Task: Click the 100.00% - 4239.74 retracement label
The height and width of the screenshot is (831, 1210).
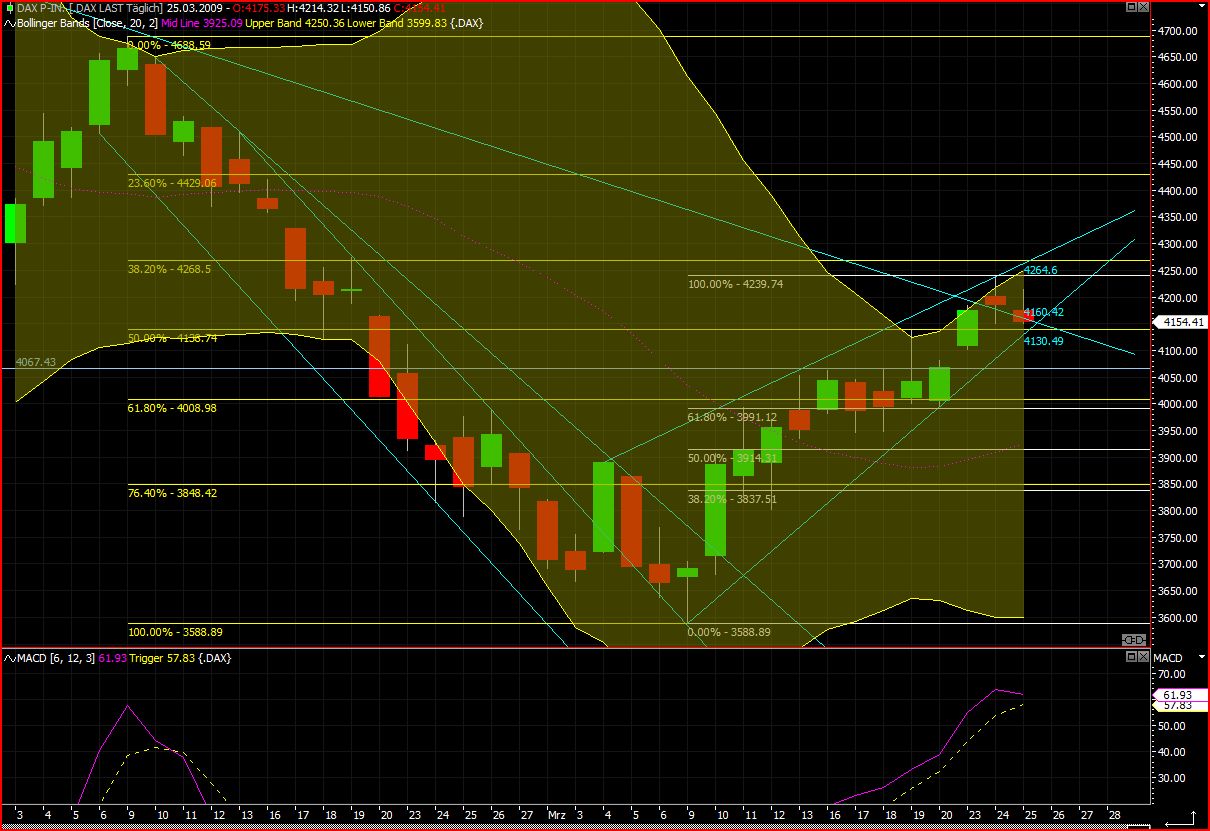Action: click(735, 284)
